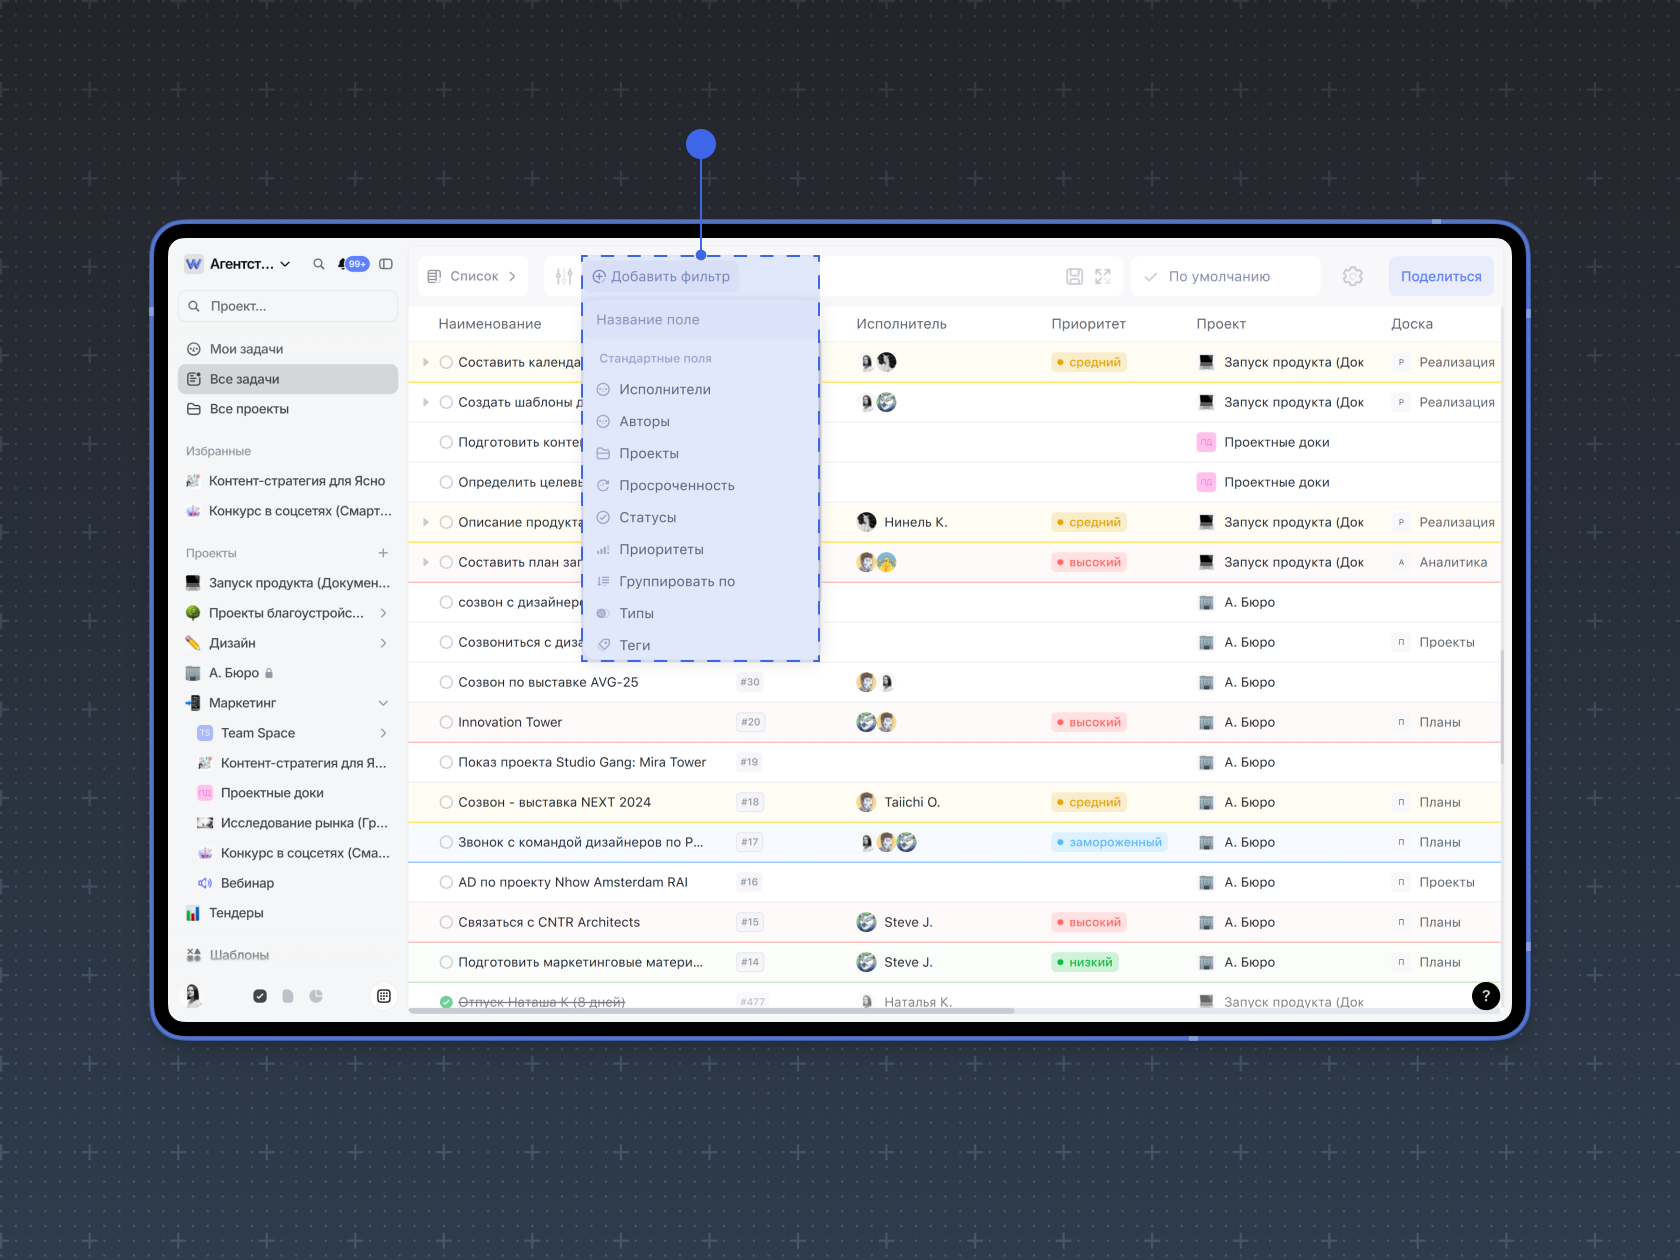Click the высокий priority tag on Innovation Tower
Screen dimensions: 1680x1260
point(1089,722)
